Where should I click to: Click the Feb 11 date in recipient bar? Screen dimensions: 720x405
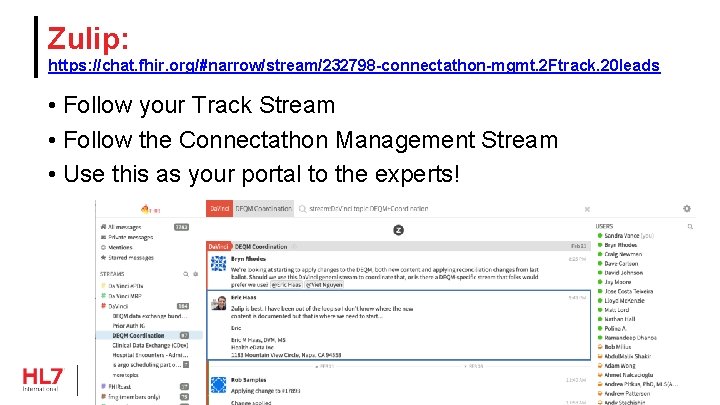click(579, 246)
